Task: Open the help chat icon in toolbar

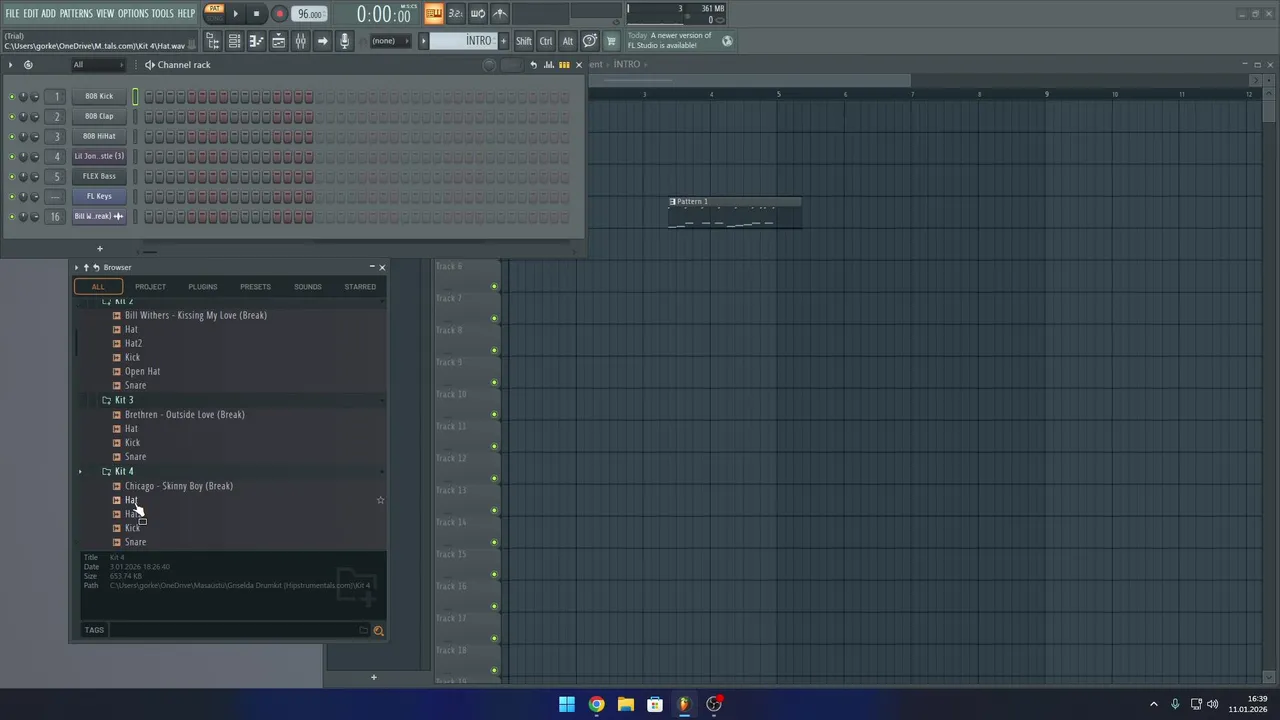Action: tap(590, 41)
